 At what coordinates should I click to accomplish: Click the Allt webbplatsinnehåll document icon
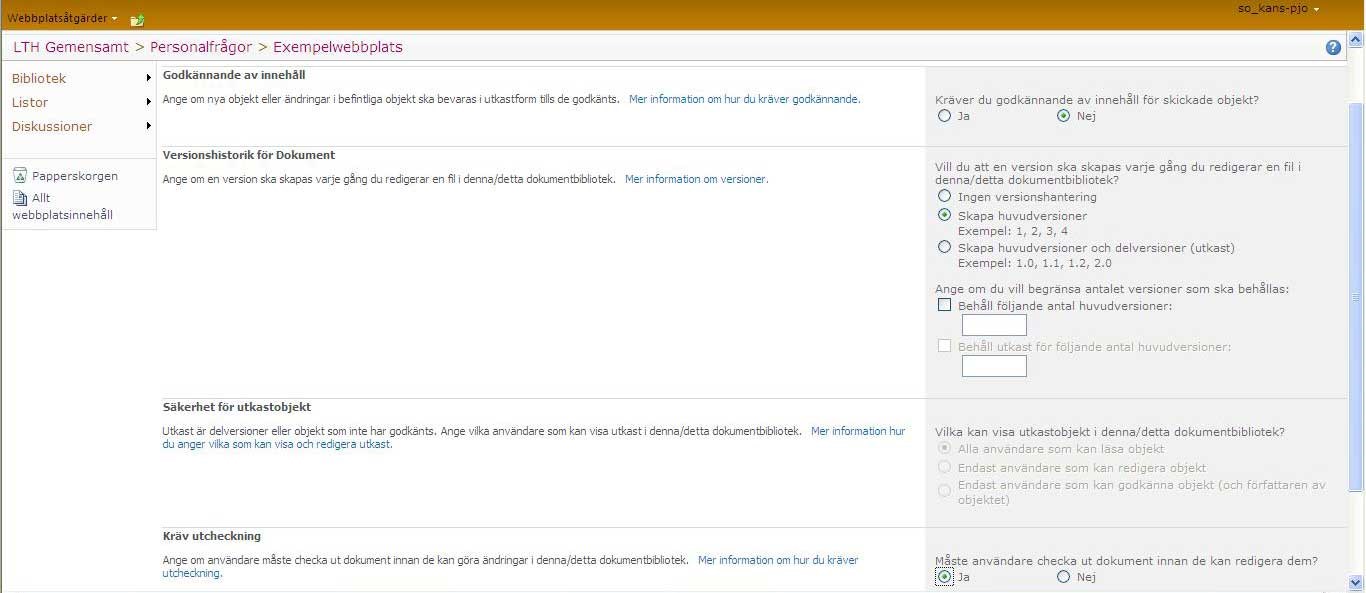[x=20, y=198]
